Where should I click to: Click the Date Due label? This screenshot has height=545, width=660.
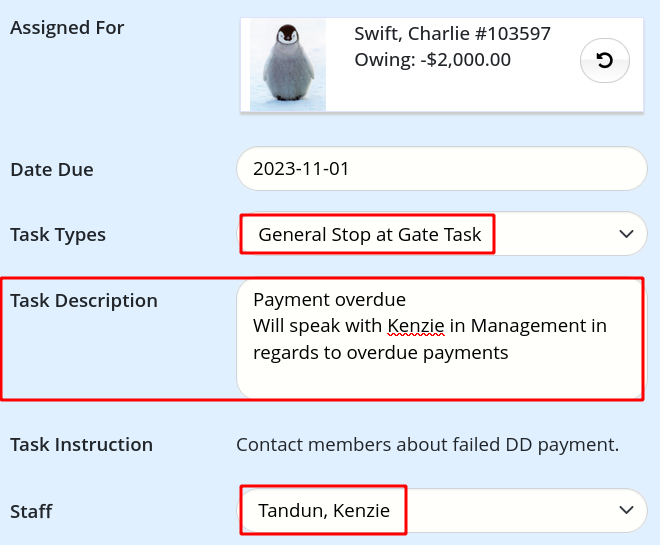[x=52, y=170]
